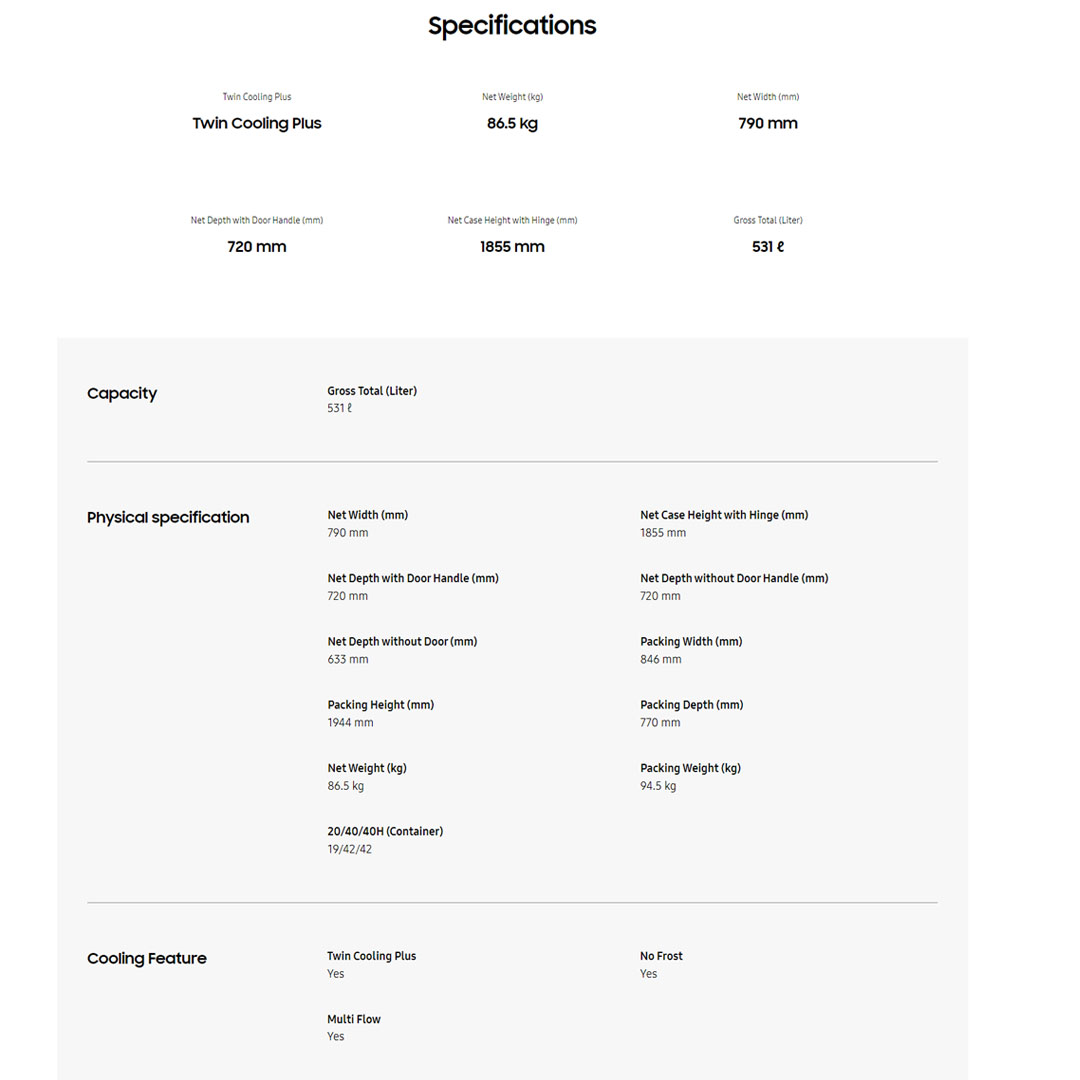Click the Packing Width (mm) label
This screenshot has width=1080, height=1080.
tap(691, 642)
